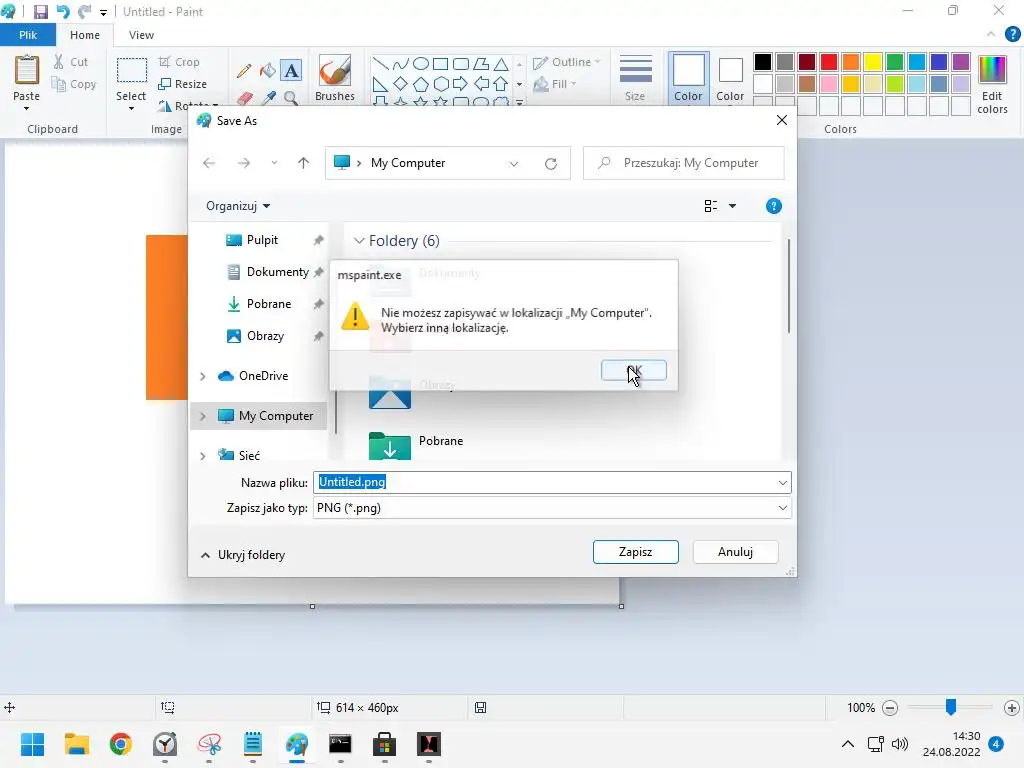Click the Up arrow in Save As dialog
The height and width of the screenshot is (768, 1024).
pos(303,163)
